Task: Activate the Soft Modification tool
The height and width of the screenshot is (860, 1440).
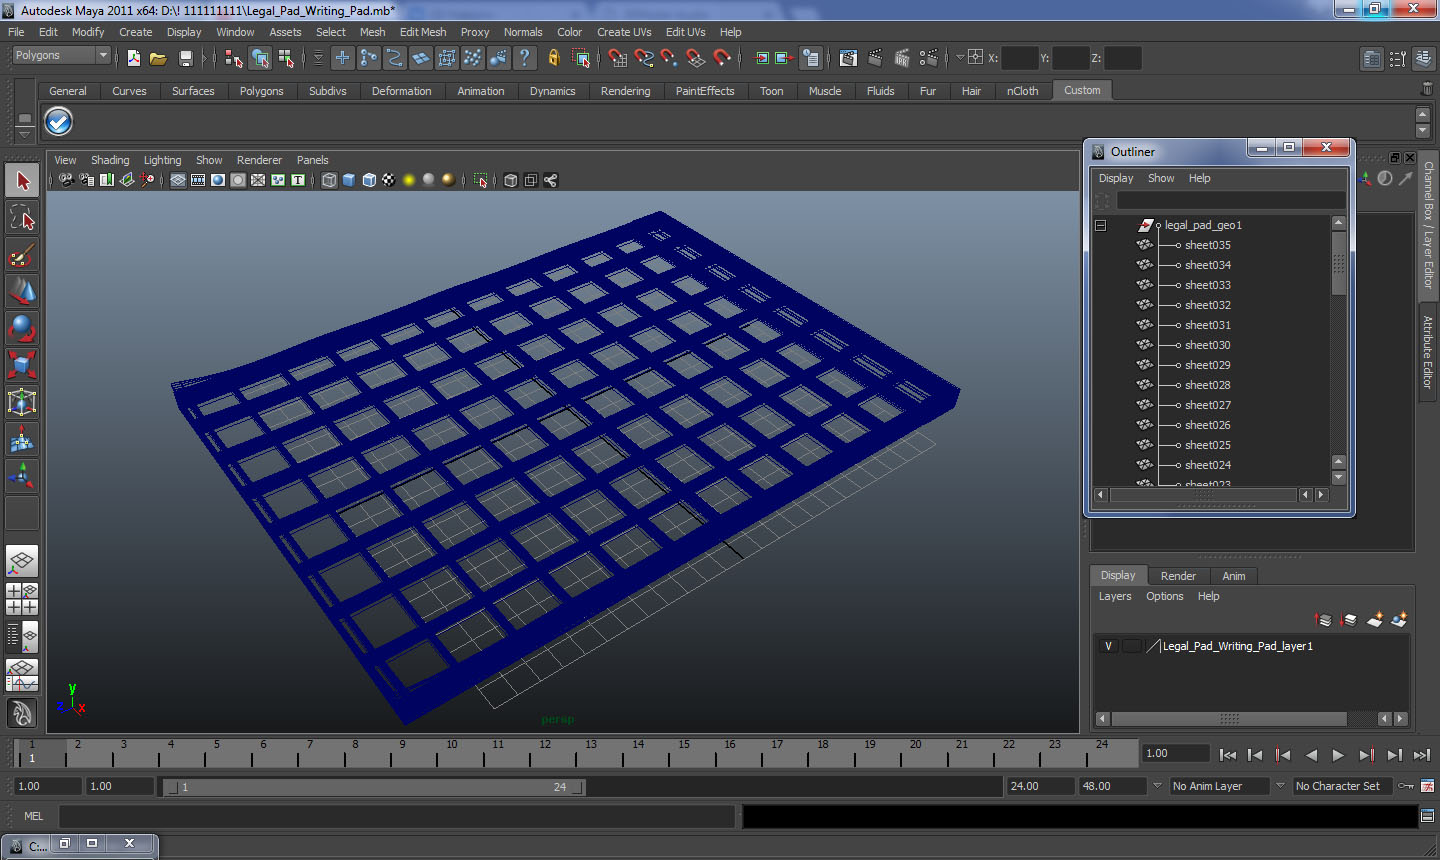Action: (22, 439)
